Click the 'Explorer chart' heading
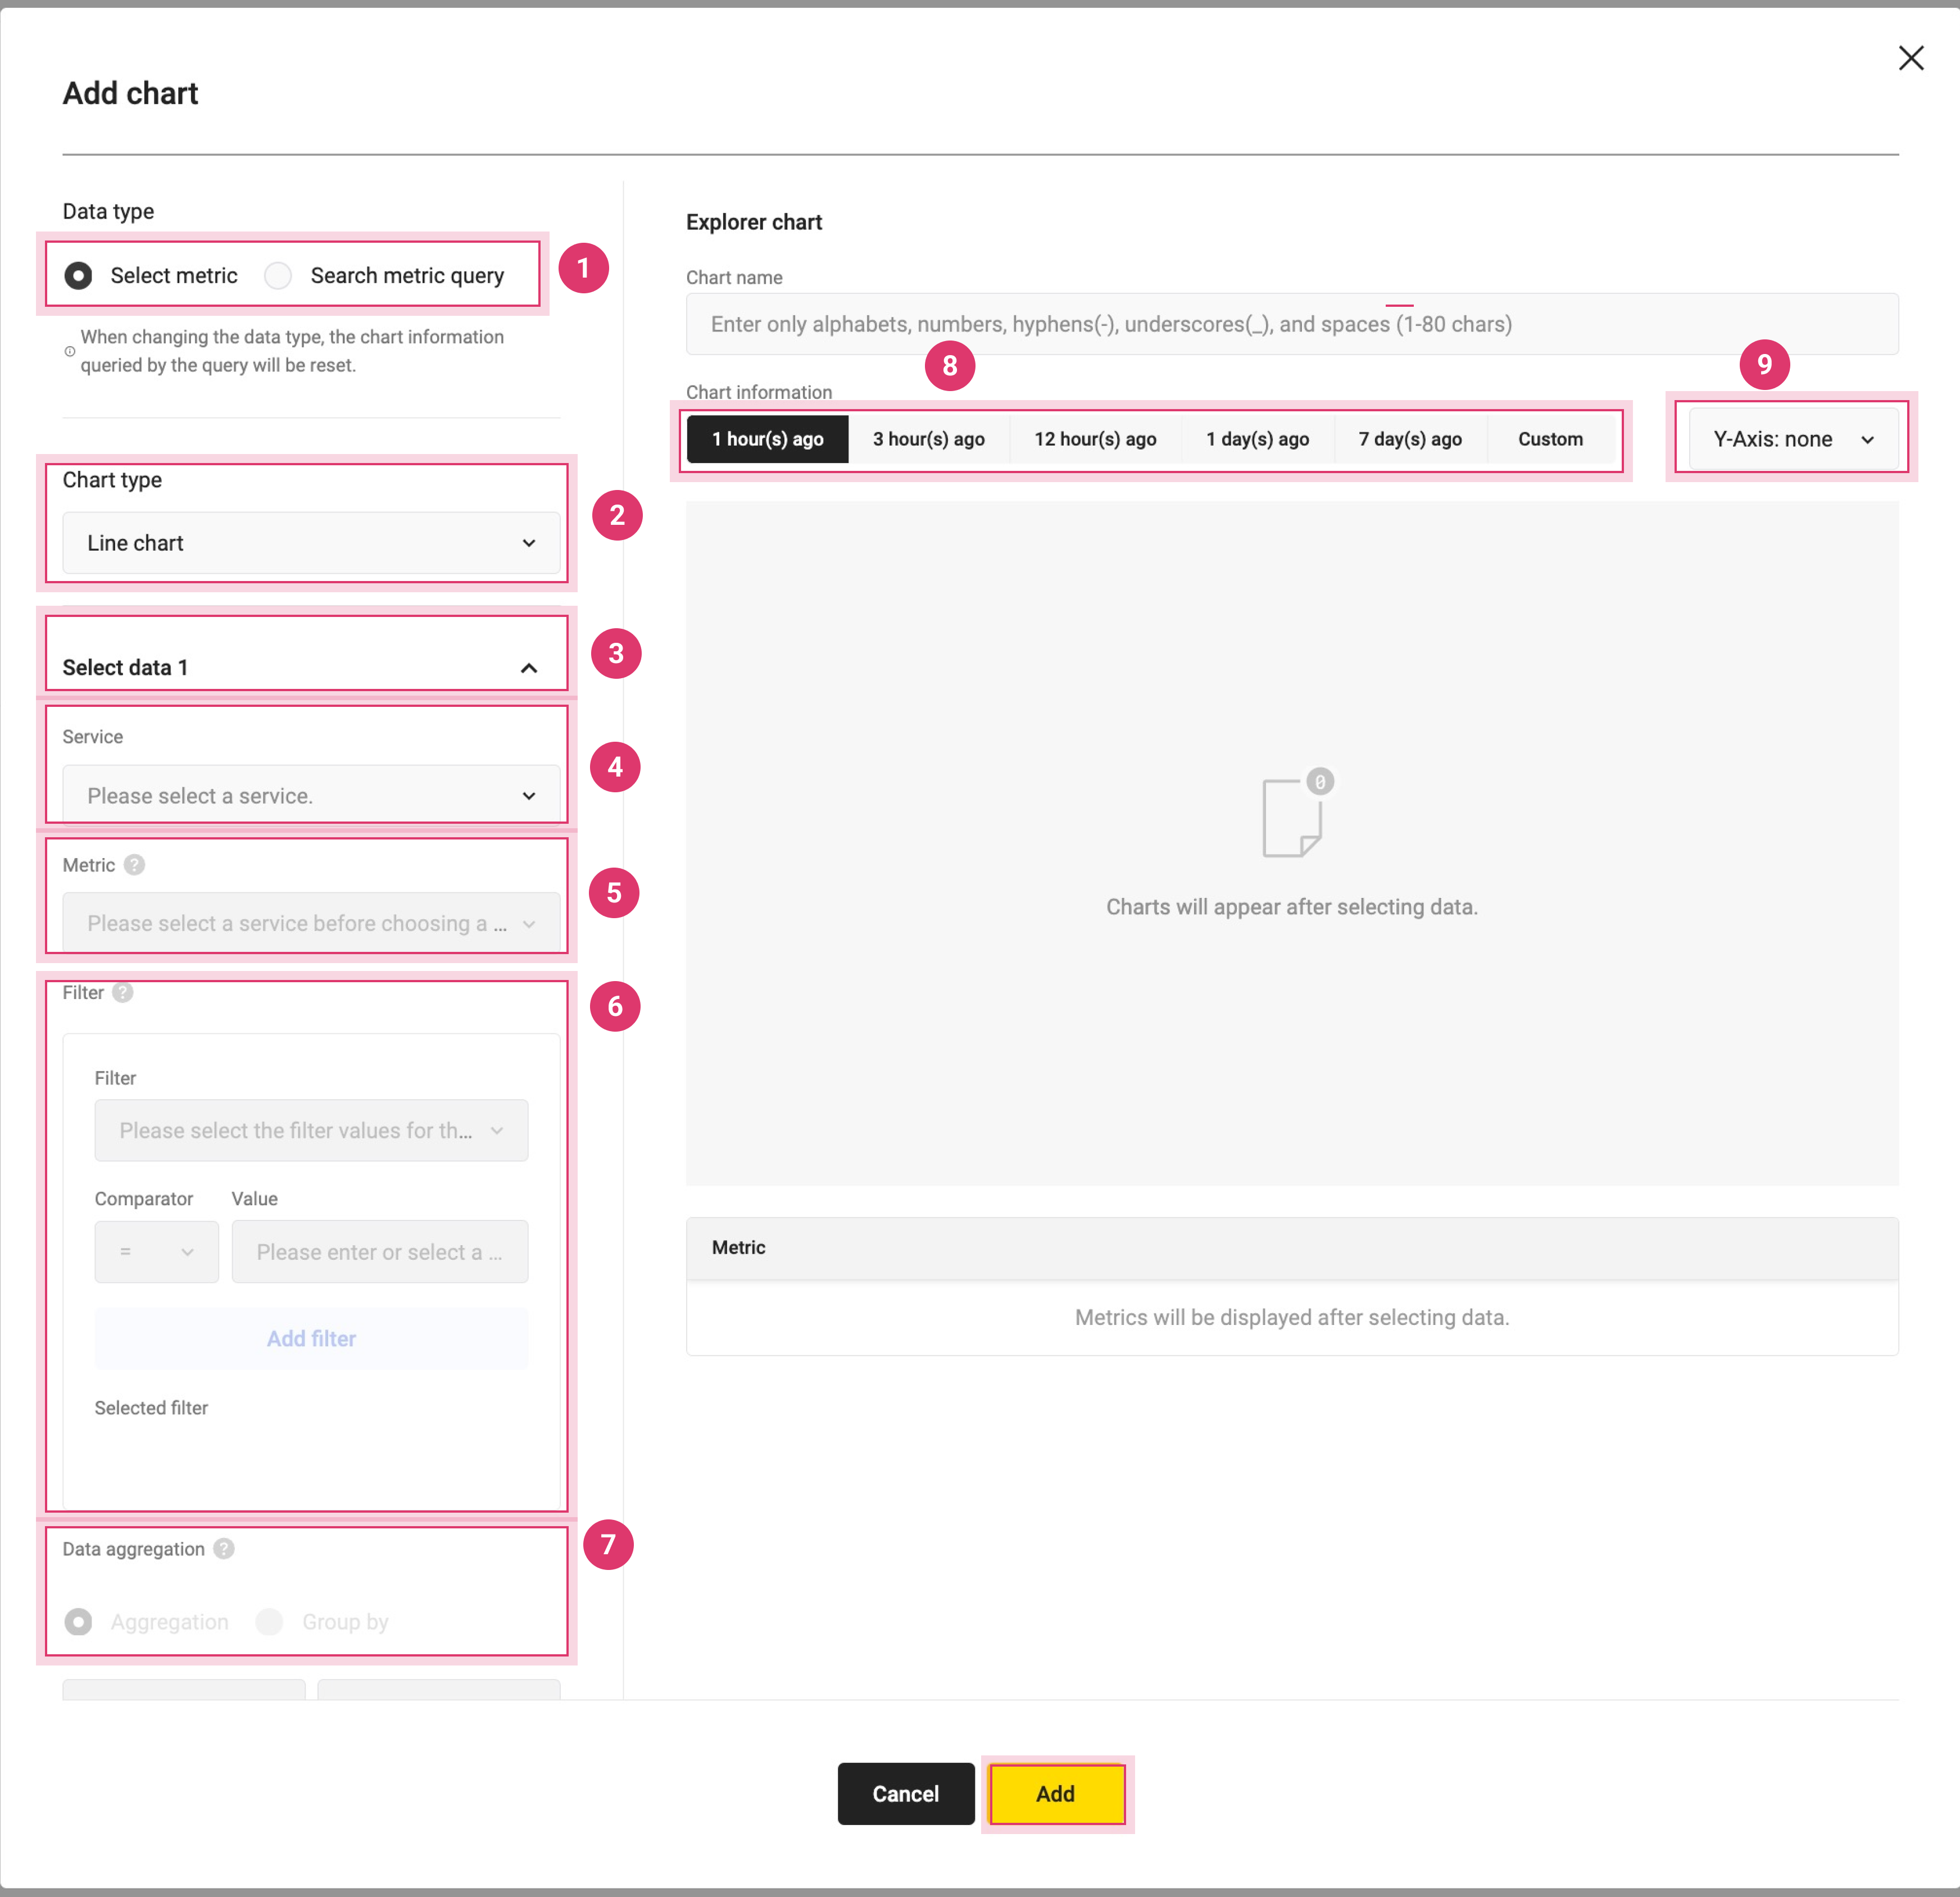Viewport: 1960px width, 1897px height. pos(754,222)
